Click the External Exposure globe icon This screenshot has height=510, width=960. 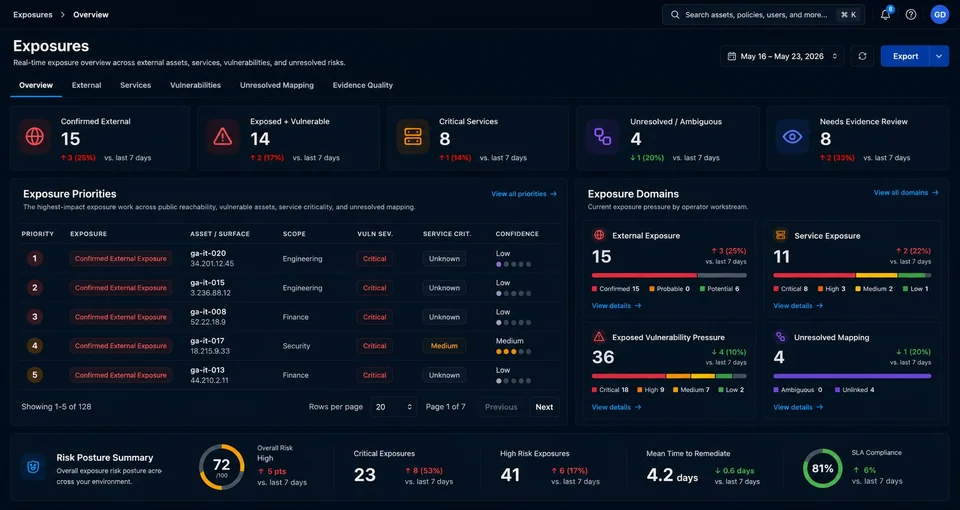pos(599,235)
